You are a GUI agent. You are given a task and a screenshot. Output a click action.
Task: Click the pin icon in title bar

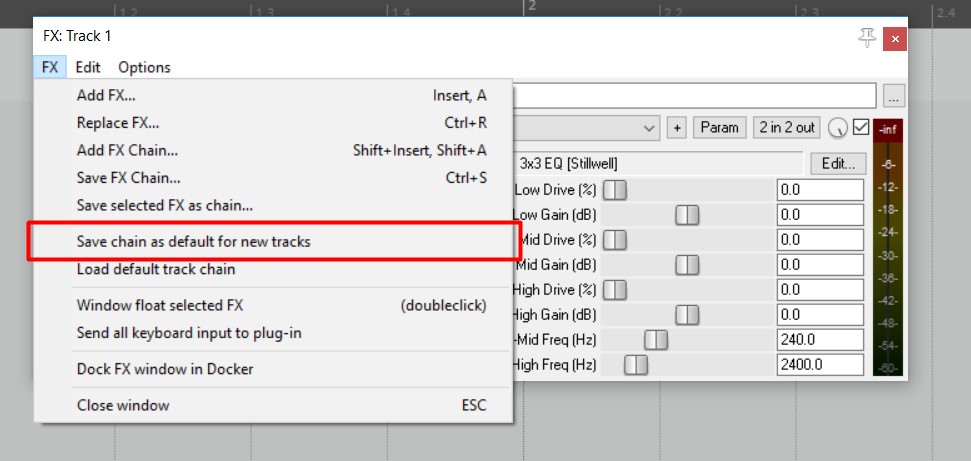867,36
